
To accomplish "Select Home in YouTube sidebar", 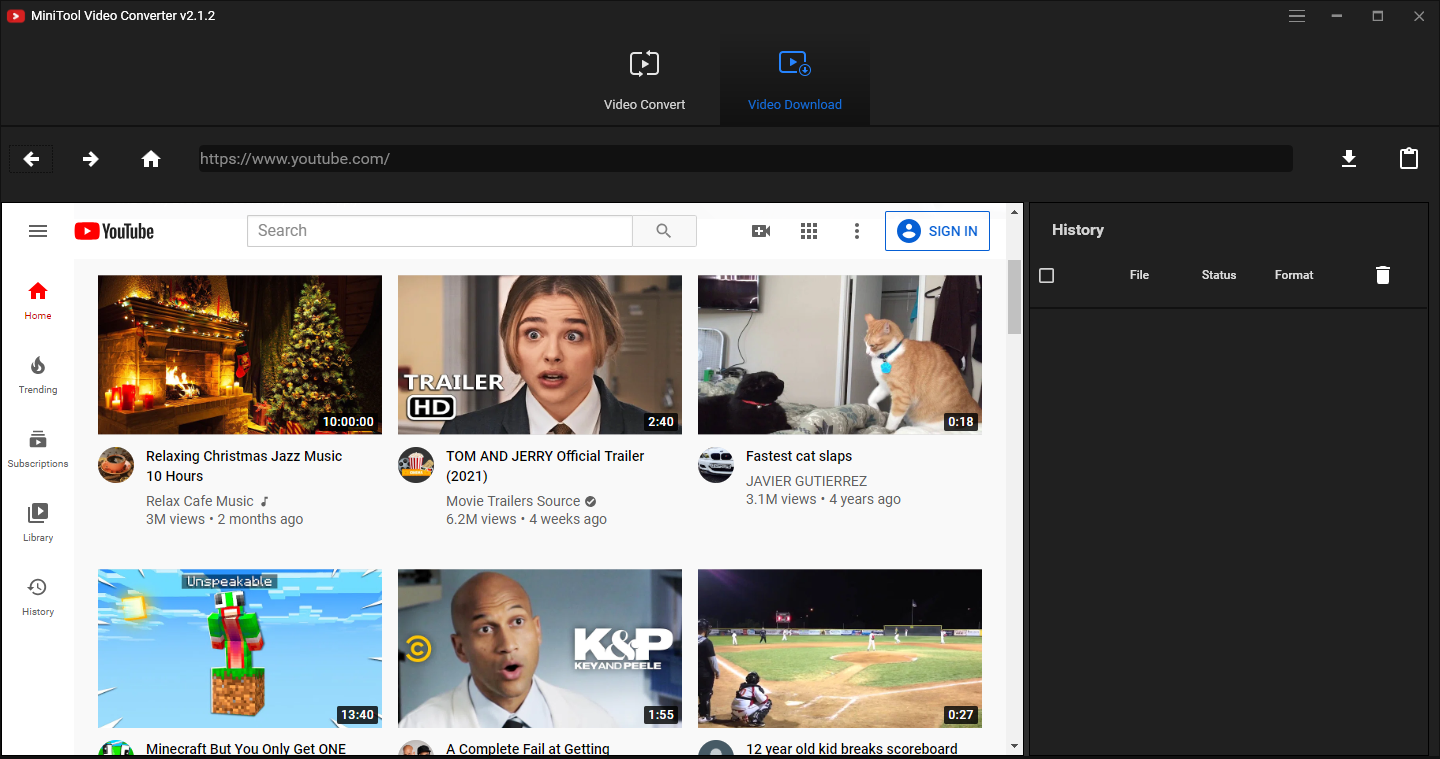I will 38,301.
